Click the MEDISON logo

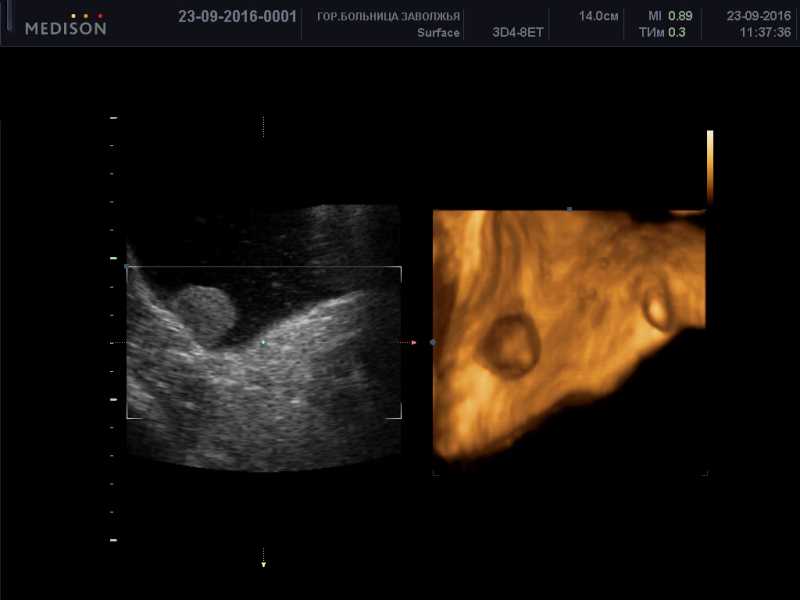tap(66, 24)
